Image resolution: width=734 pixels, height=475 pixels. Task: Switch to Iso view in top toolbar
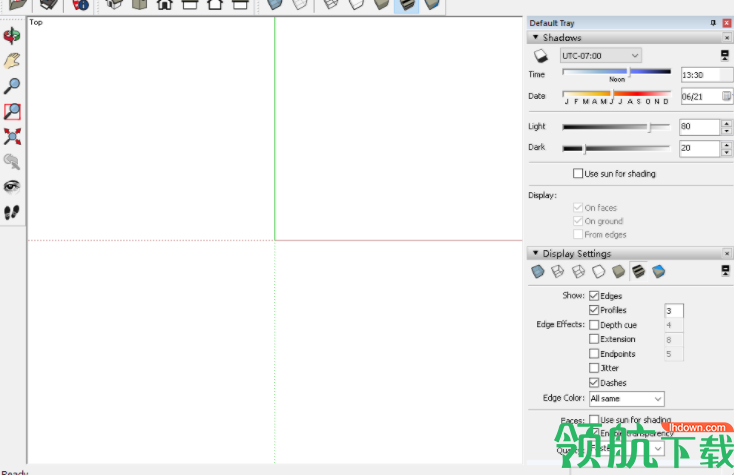click(114, 5)
